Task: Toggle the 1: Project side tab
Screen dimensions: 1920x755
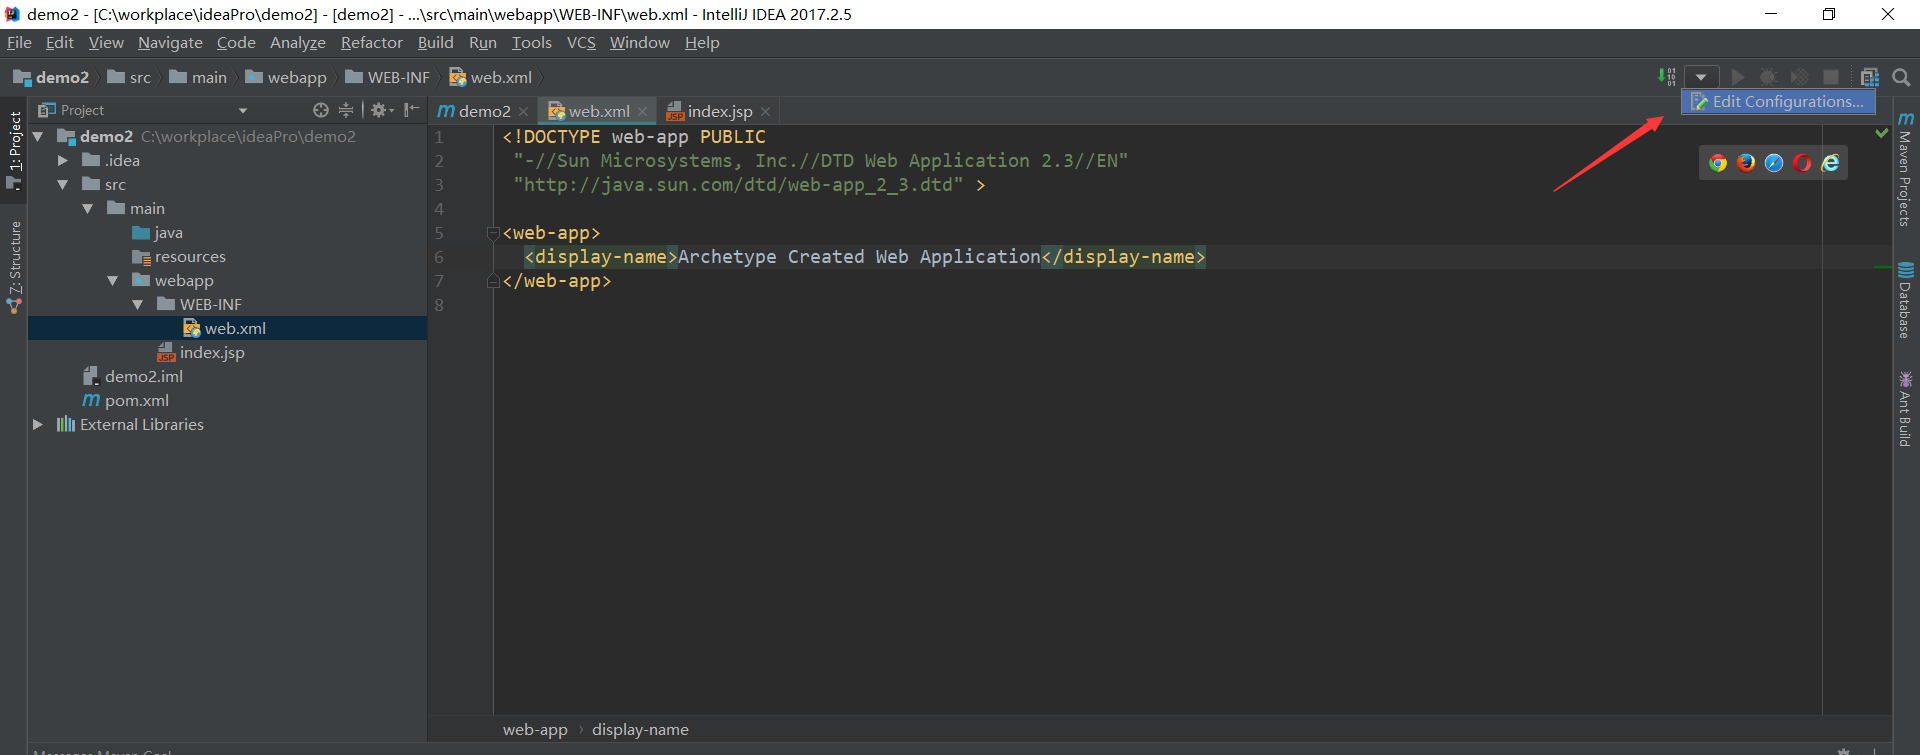Action: click(14, 150)
